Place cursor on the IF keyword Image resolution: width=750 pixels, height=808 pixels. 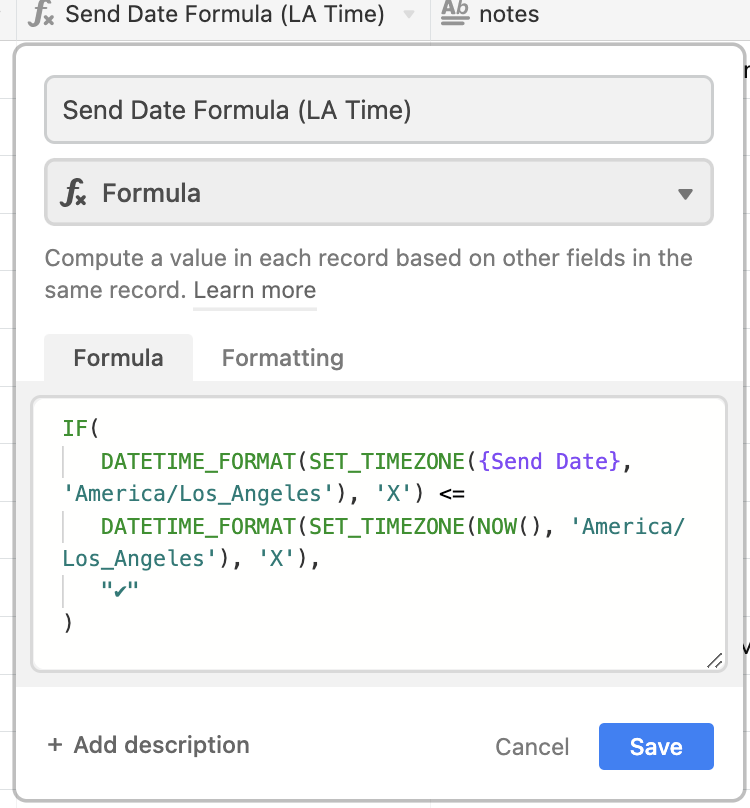tap(75, 429)
